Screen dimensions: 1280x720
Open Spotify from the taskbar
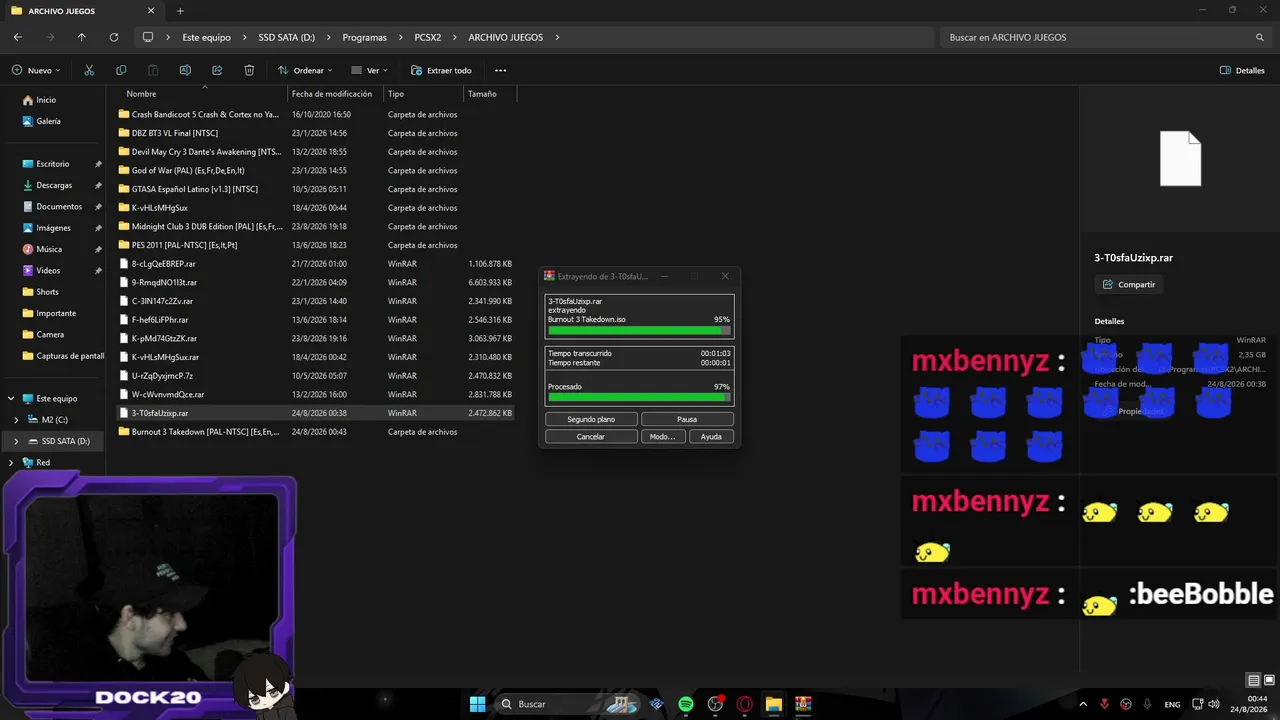[x=686, y=704]
